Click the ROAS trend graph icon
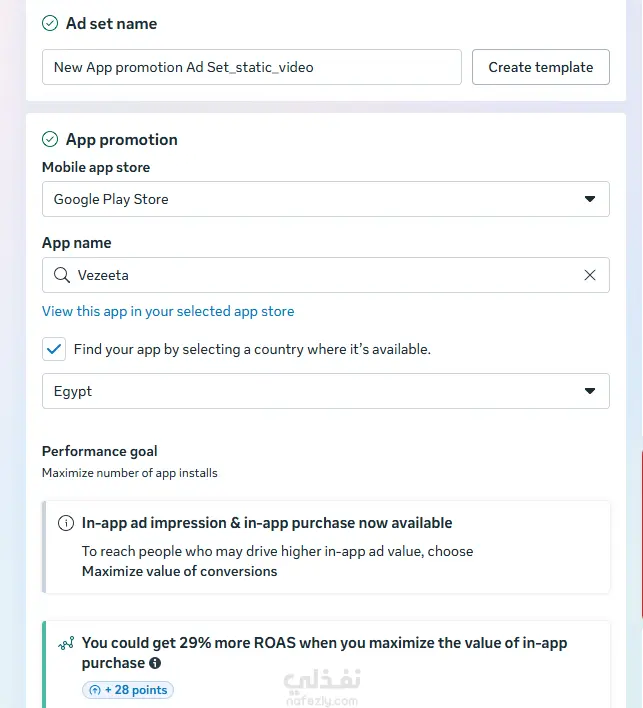The width and height of the screenshot is (643, 708). tap(66, 643)
